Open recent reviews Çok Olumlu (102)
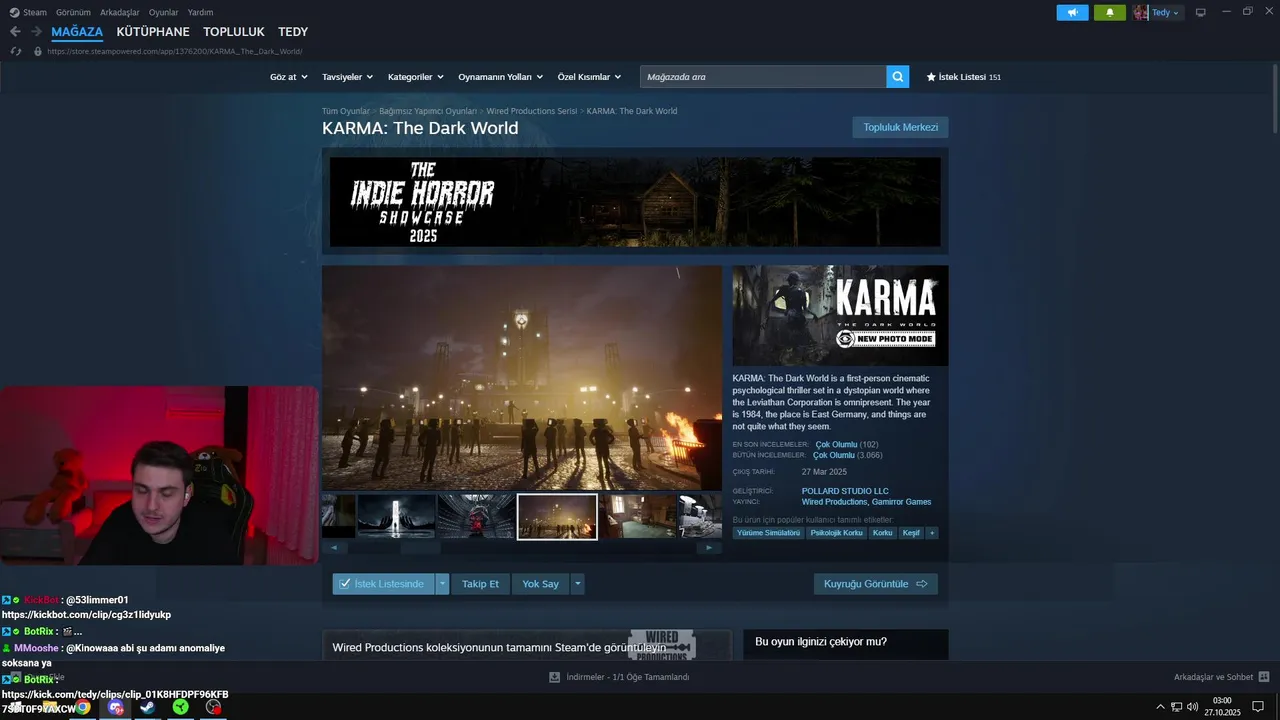This screenshot has height=720, width=1280. 846,444
